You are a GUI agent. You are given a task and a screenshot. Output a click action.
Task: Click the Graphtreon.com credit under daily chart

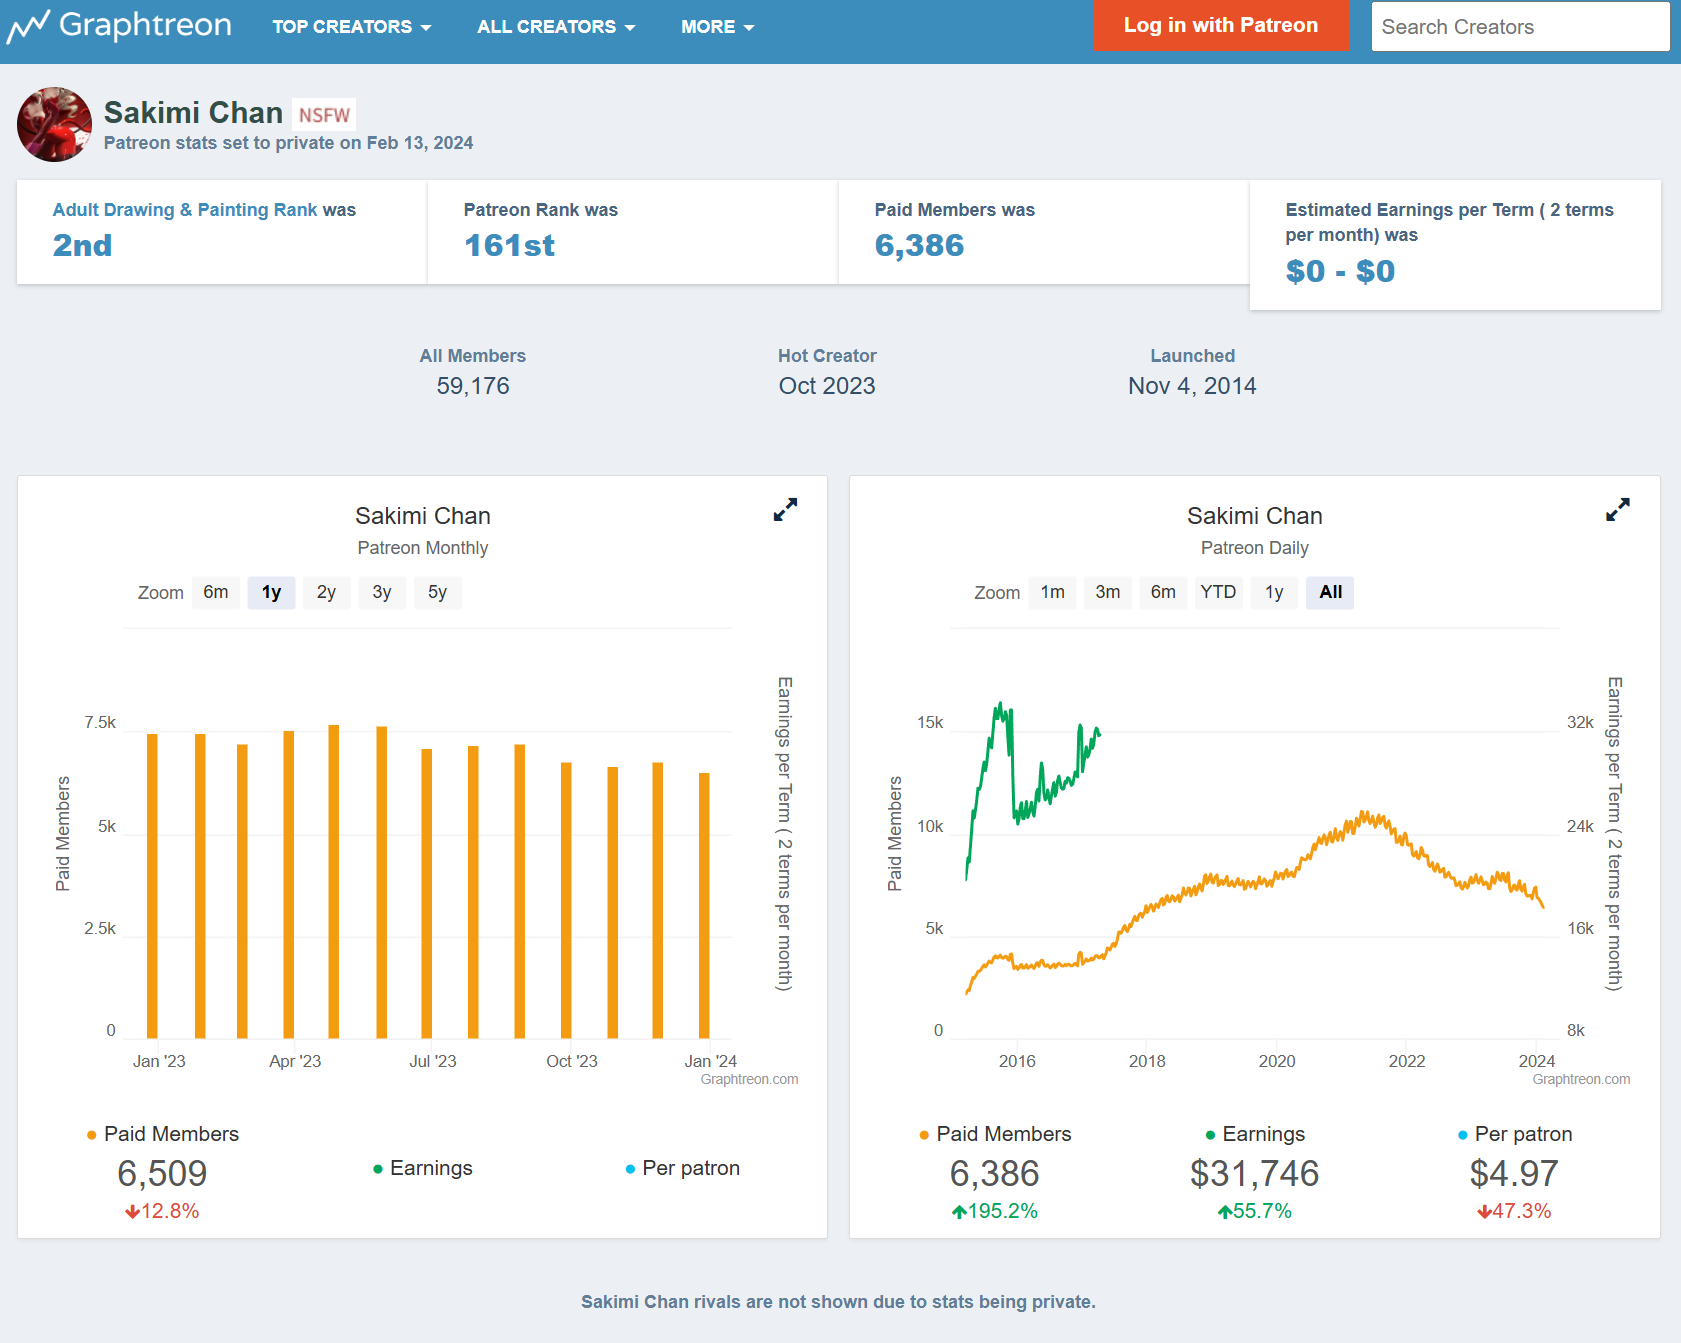click(x=1581, y=1079)
